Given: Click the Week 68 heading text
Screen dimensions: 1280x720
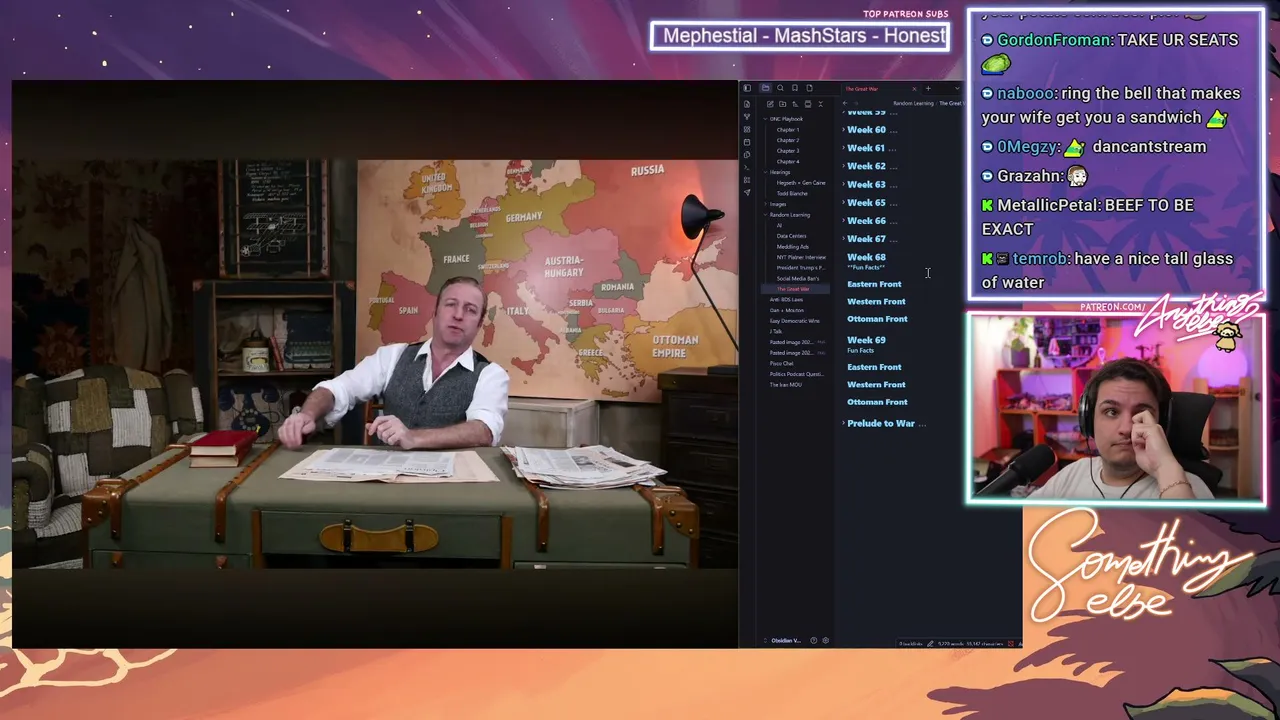Looking at the screenshot, I should click(866, 257).
